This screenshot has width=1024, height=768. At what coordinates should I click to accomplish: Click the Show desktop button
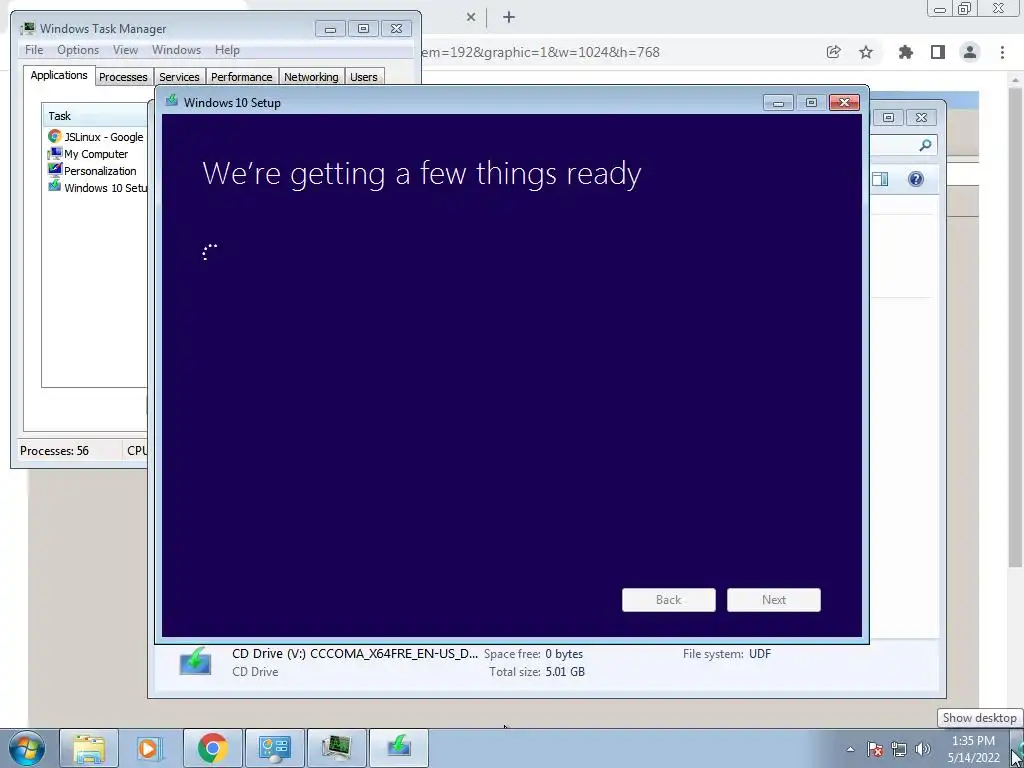[1017, 748]
